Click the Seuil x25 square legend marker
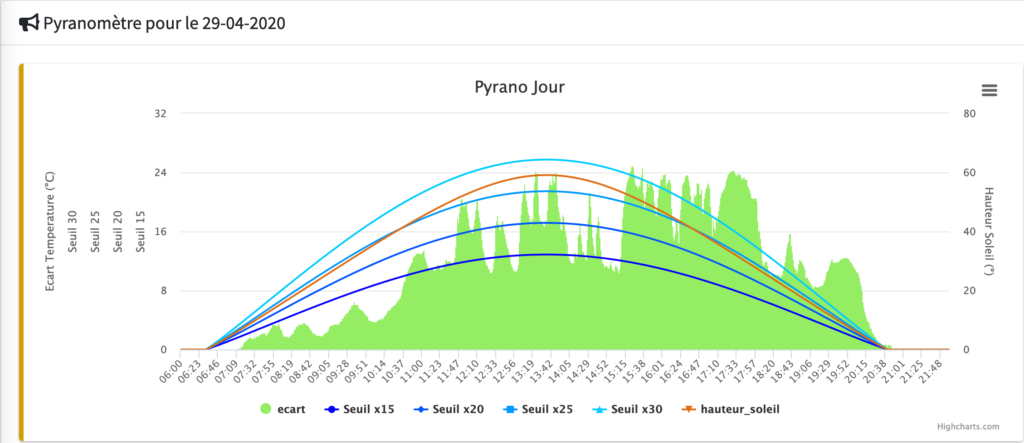Viewport: 1024px width, 443px height. pyautogui.click(x=509, y=408)
